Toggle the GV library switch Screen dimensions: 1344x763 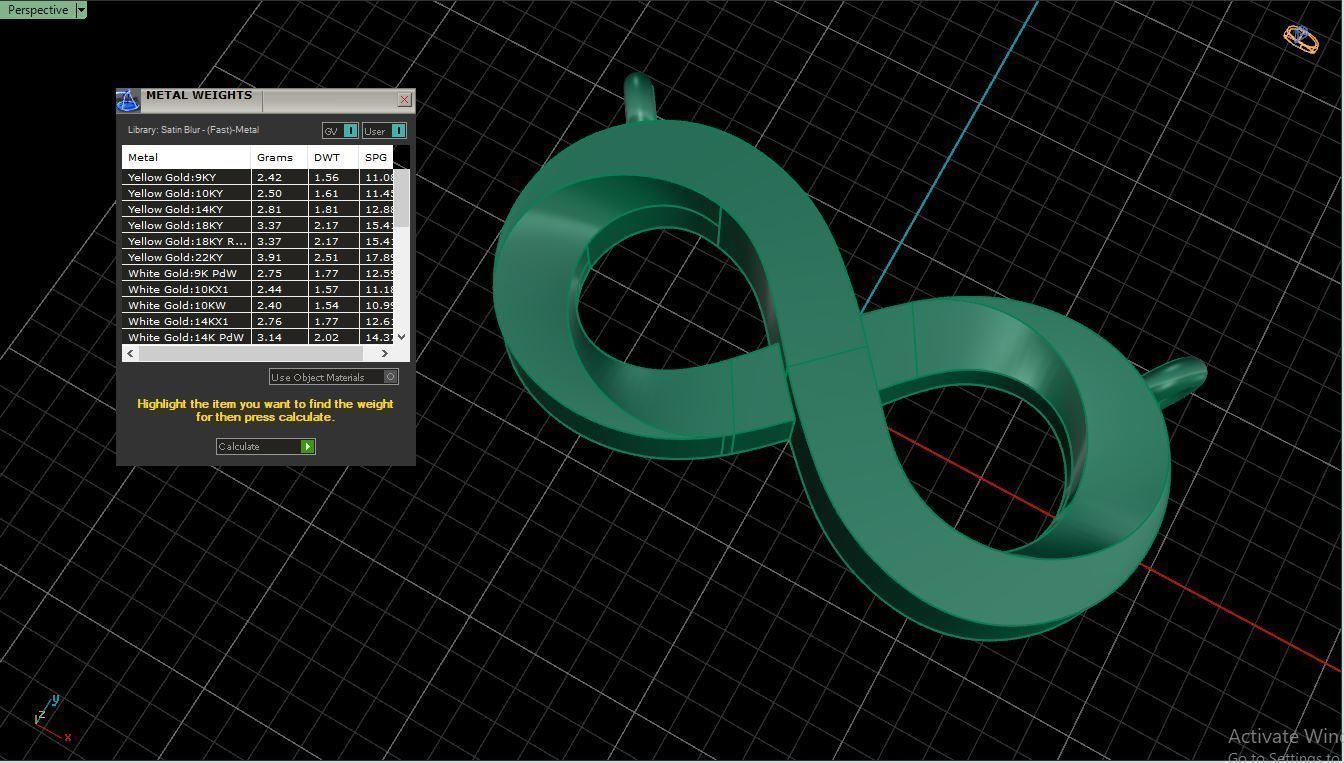tap(340, 131)
